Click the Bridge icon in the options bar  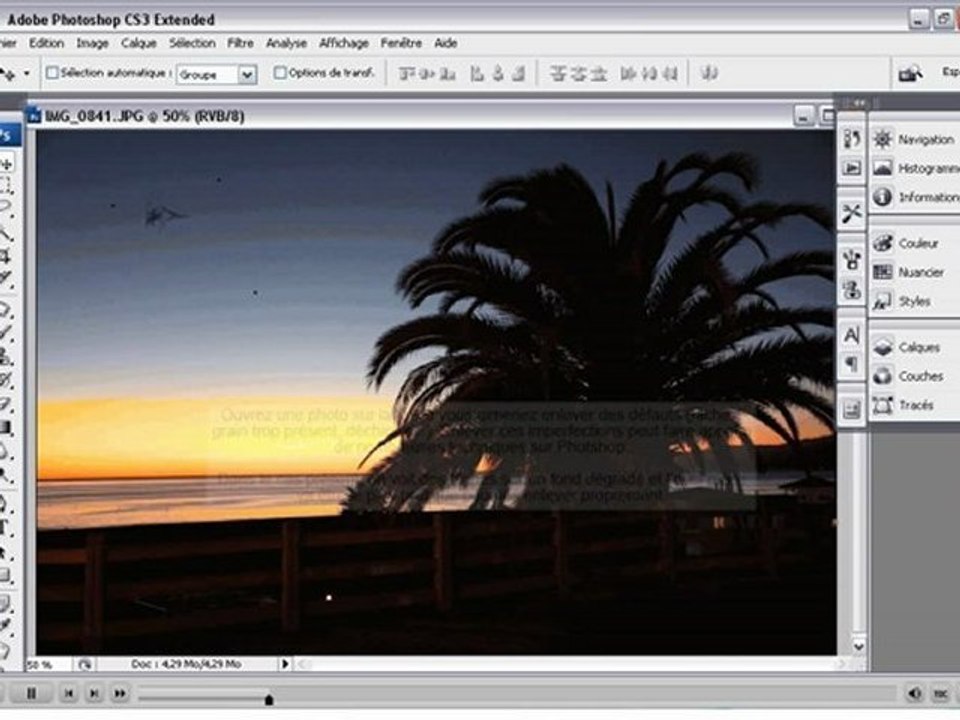coord(910,74)
